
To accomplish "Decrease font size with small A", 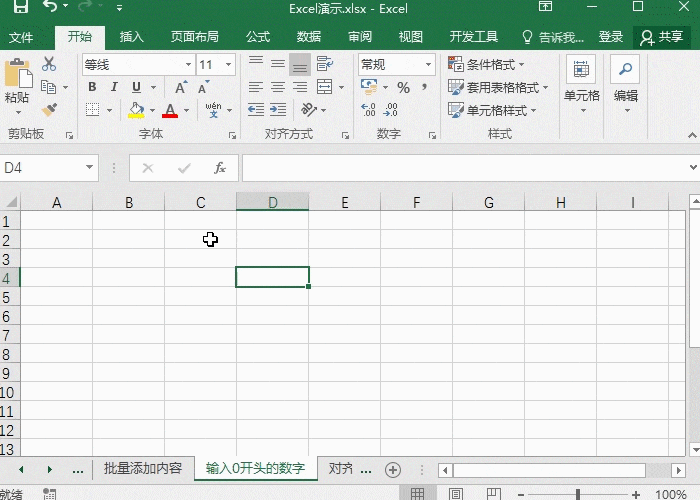I will [203, 87].
